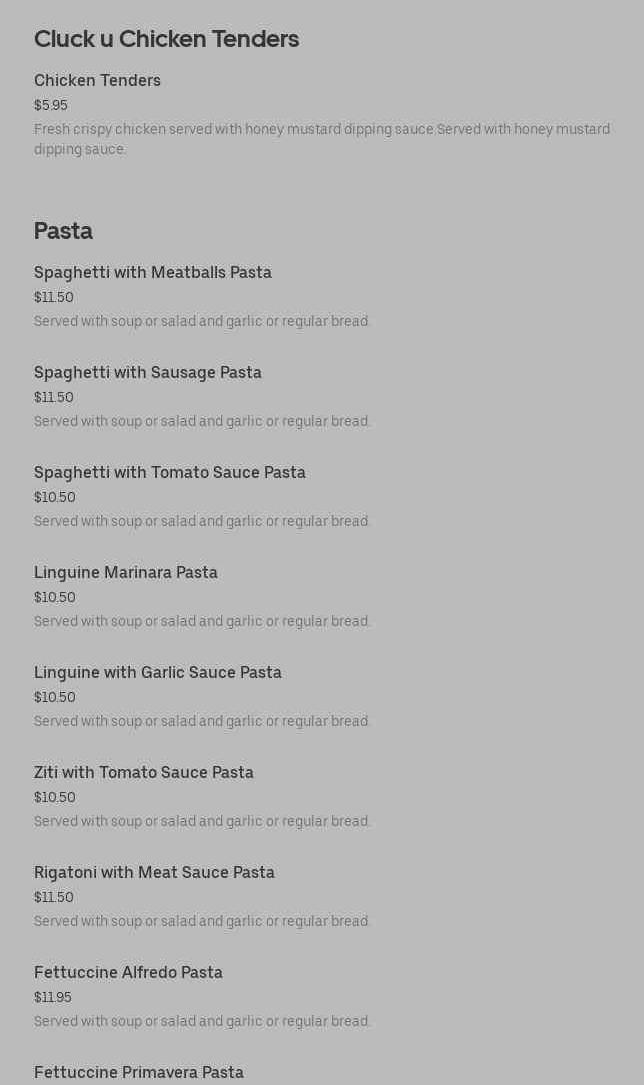The height and width of the screenshot is (1085, 644).
Task: Open the Fettuccine Primavera Pasta item
Action: click(x=138, y=1072)
